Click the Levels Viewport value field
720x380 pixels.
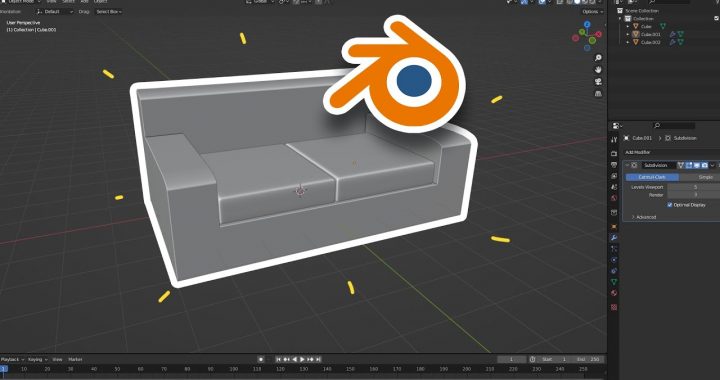693,187
